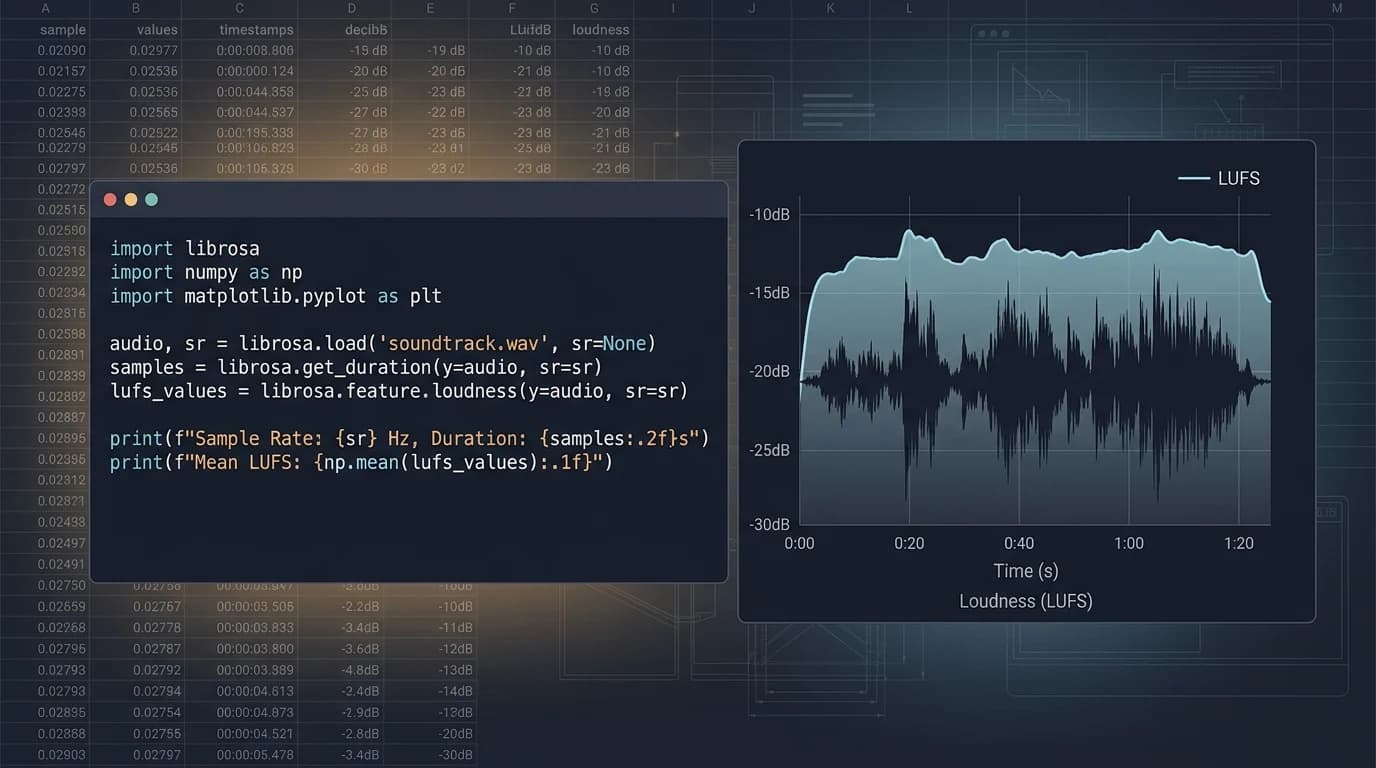Select column A header in spreadsheet

pyautogui.click(x=45, y=8)
